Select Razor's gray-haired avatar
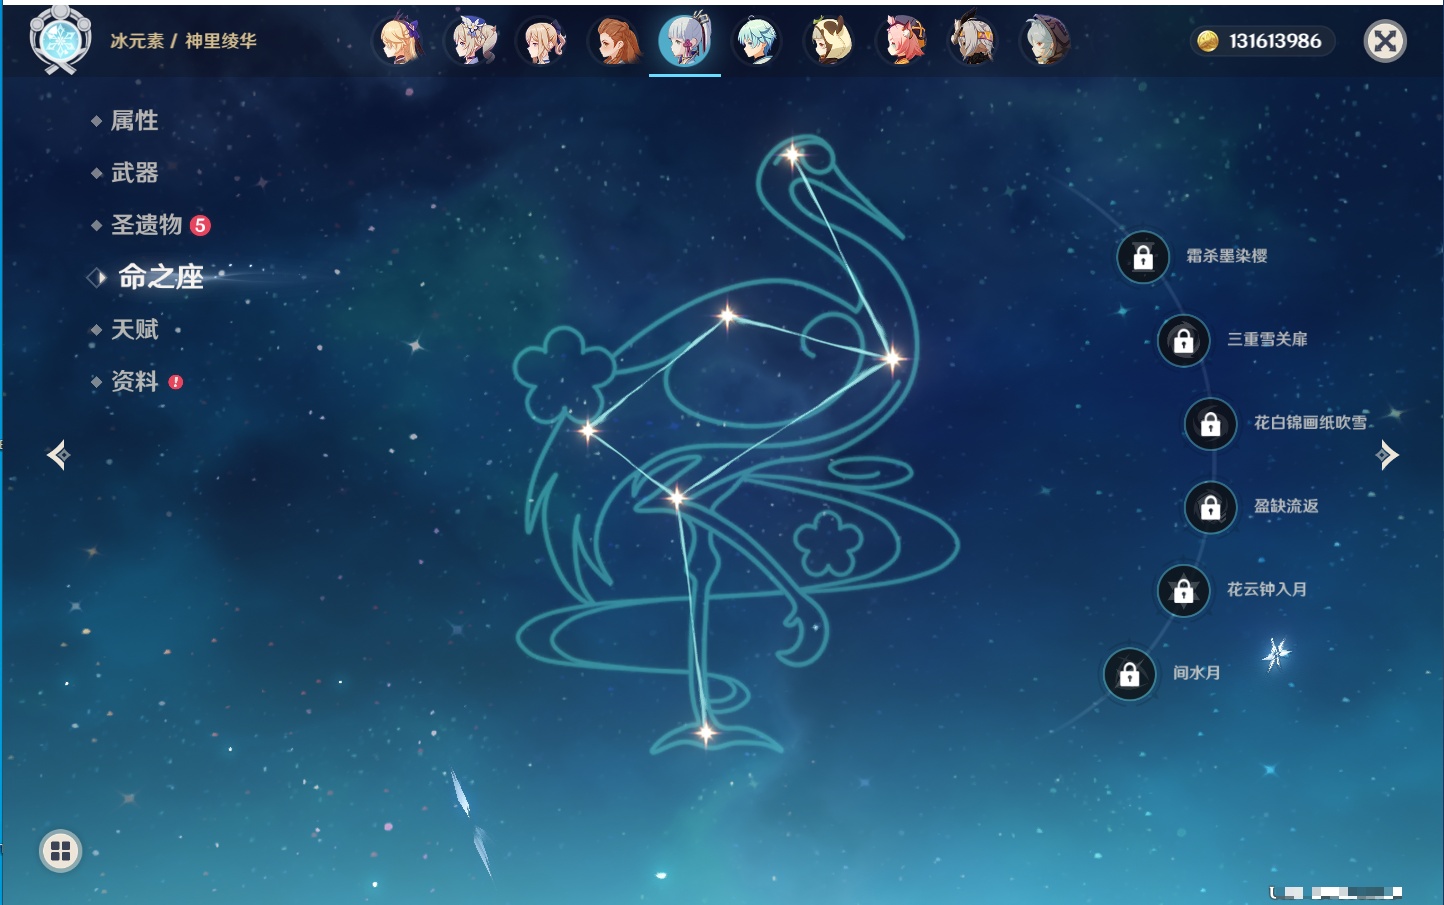Image resolution: width=1444 pixels, height=905 pixels. point(973,41)
